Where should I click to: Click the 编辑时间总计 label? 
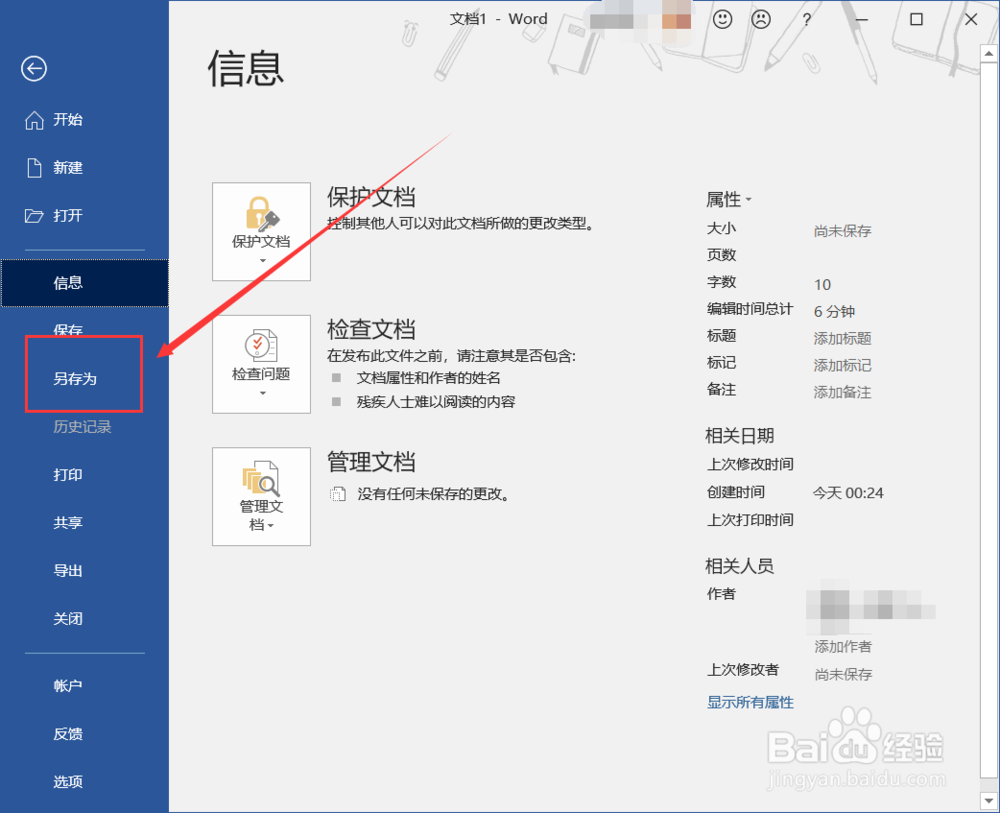click(x=750, y=309)
